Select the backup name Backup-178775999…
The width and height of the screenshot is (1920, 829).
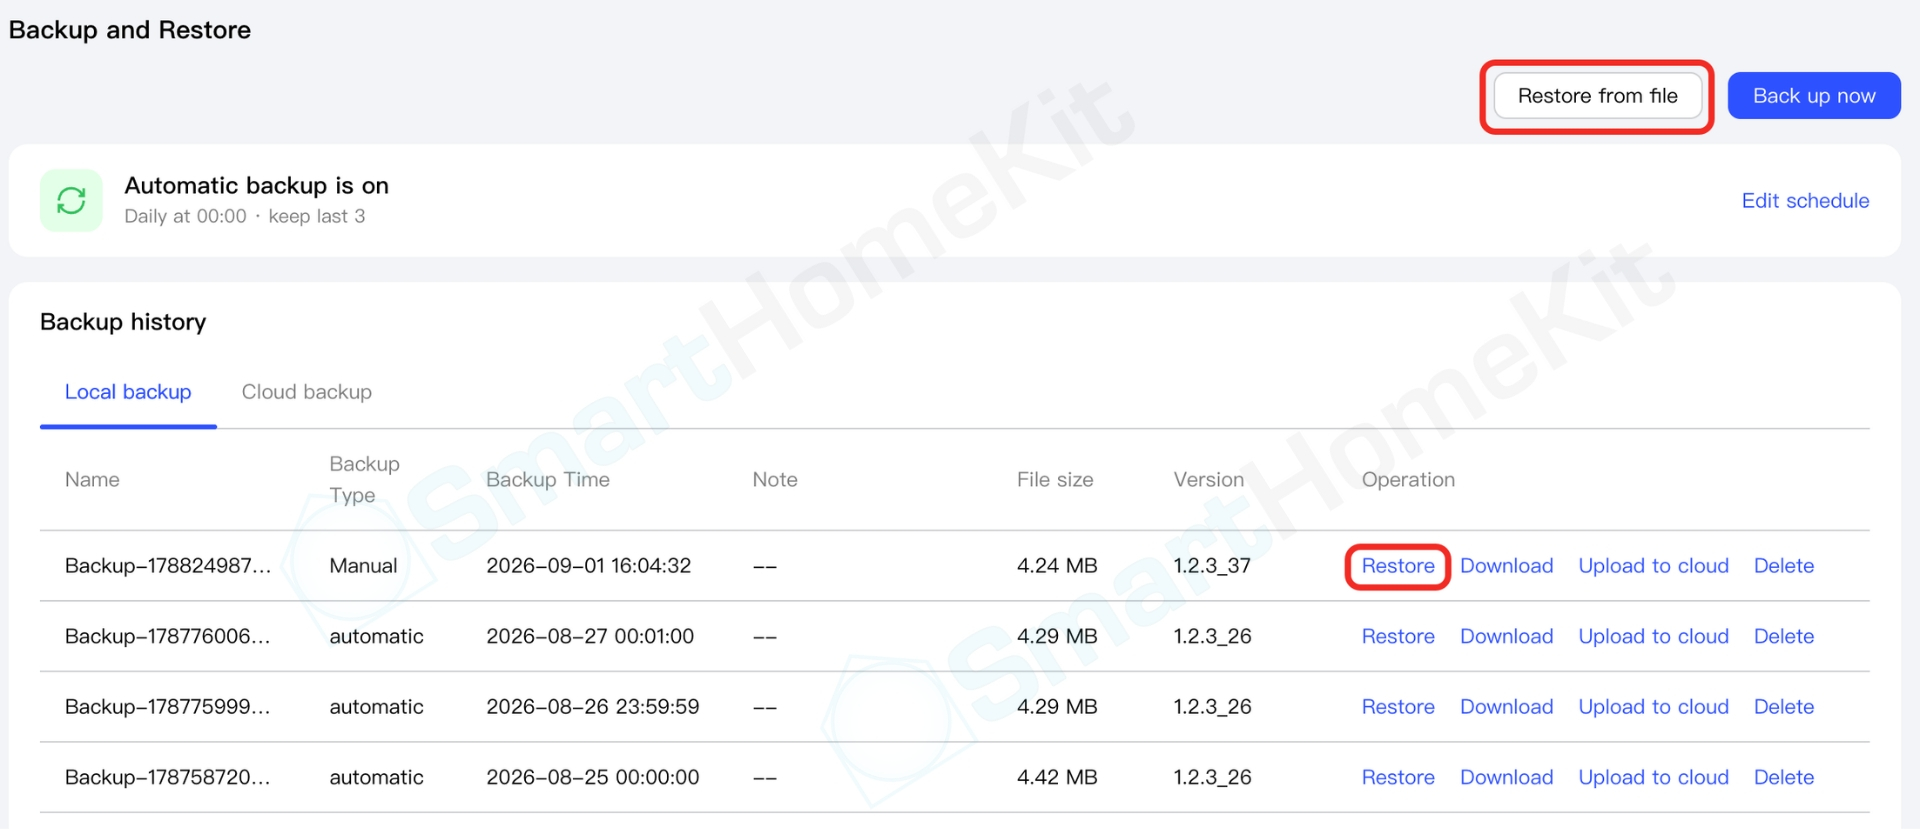tap(168, 707)
